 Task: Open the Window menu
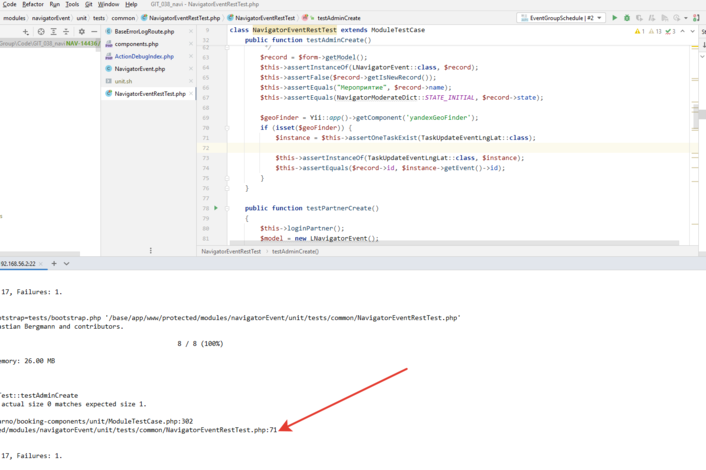pyautogui.click(x=109, y=4)
